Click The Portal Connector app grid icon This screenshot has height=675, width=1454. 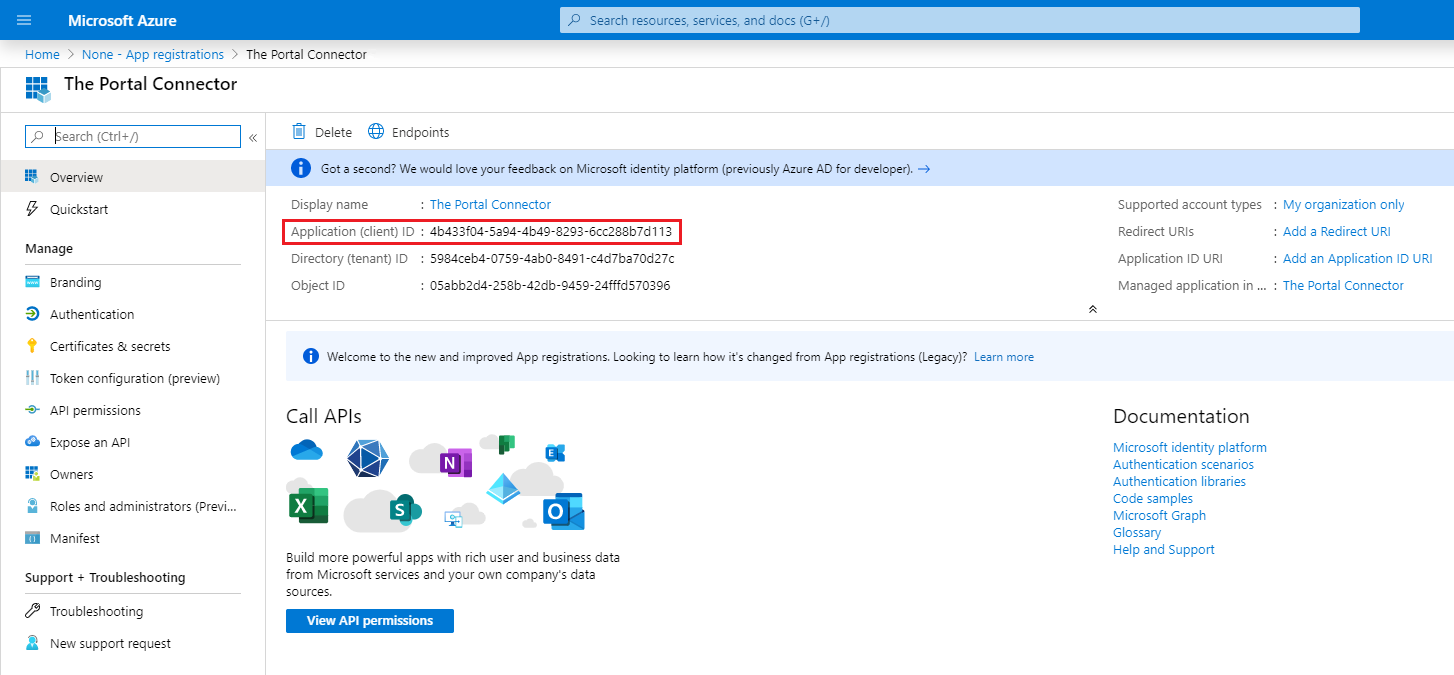[x=37, y=88]
